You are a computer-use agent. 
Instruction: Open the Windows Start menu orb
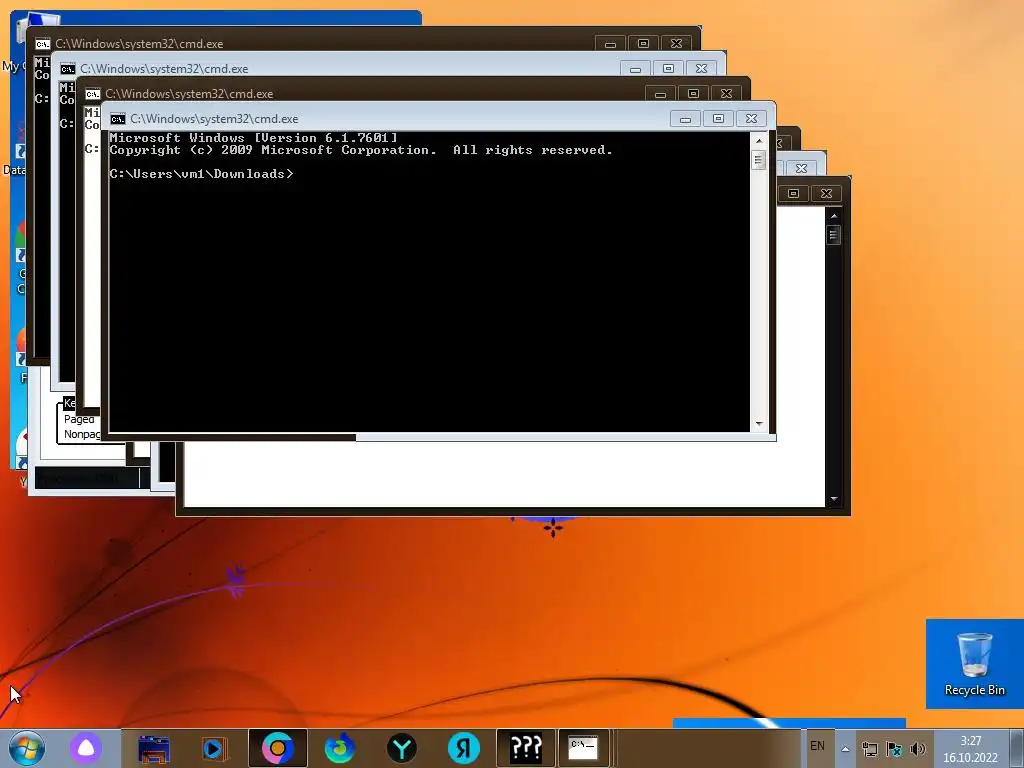26,748
